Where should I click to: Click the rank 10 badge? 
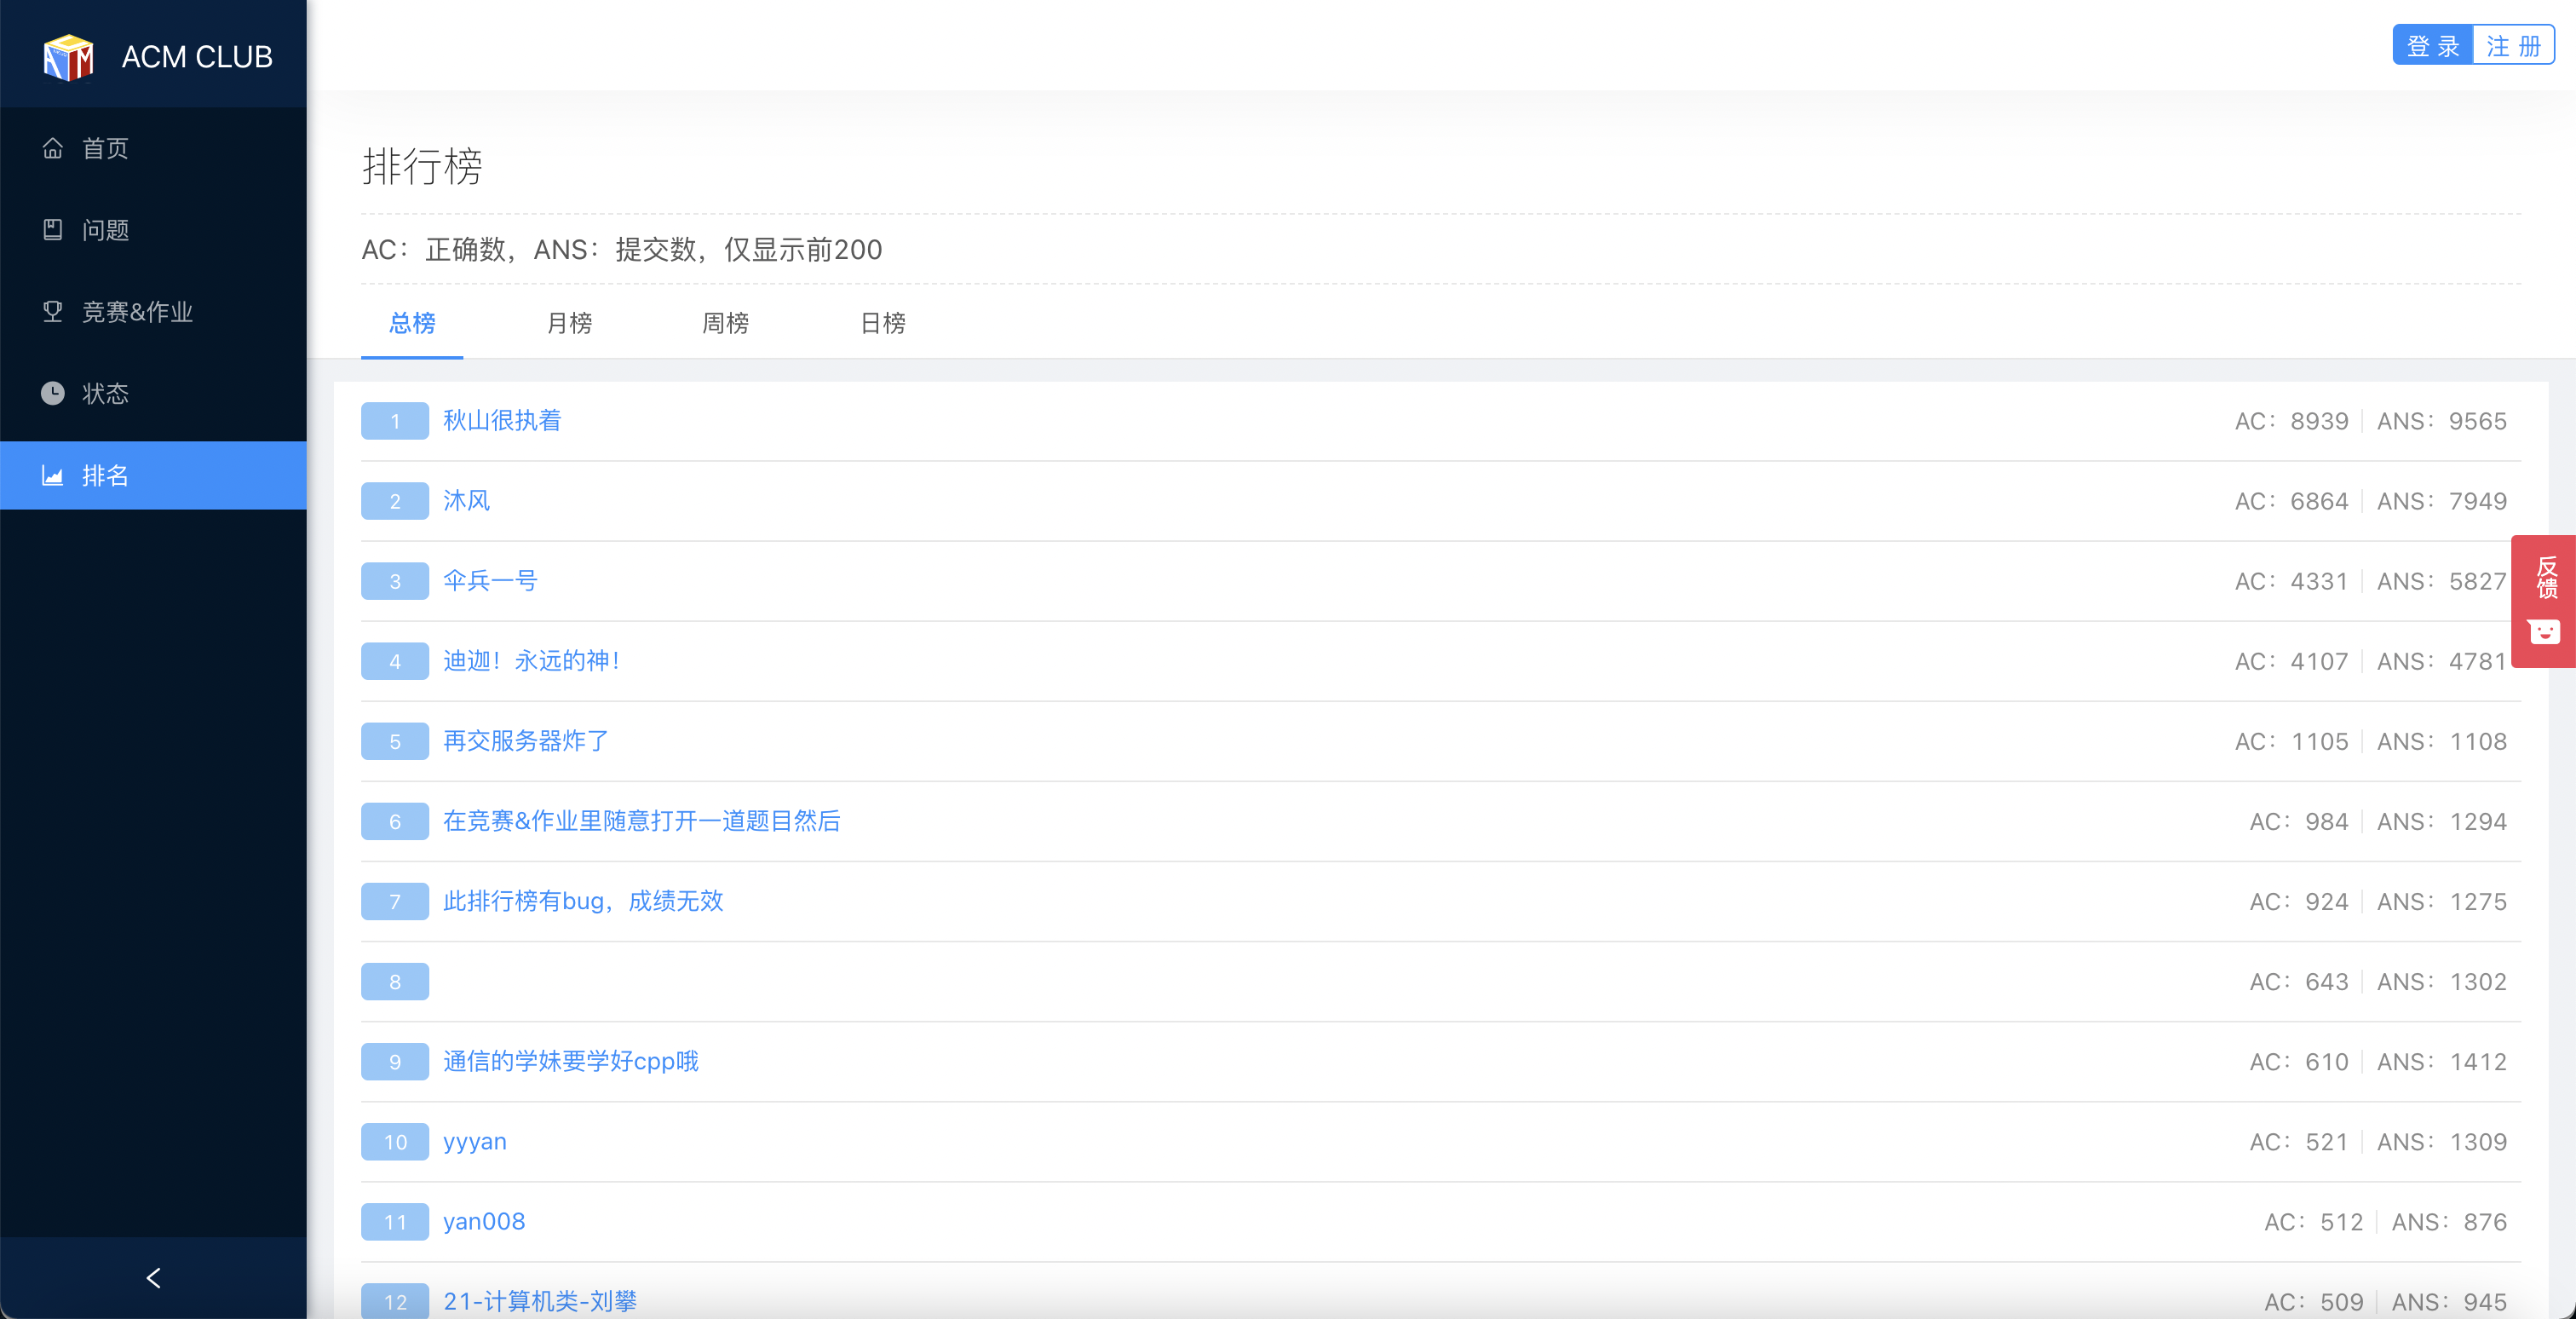point(395,1141)
